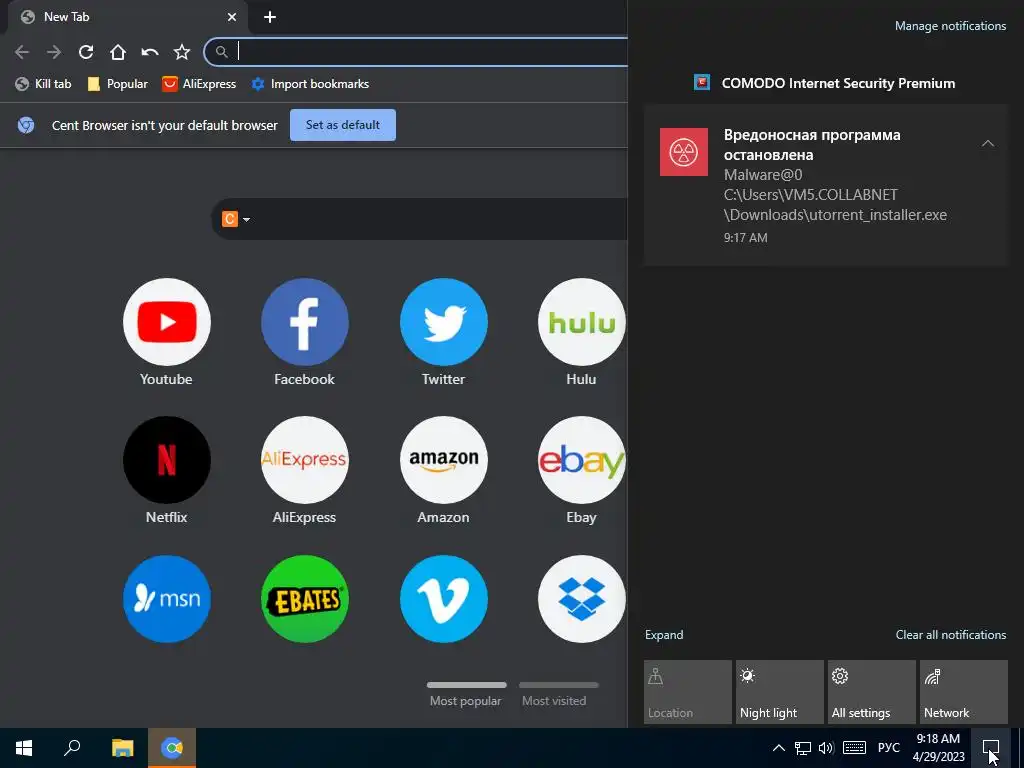Close the New Tab tab
This screenshot has height=768, width=1024.
point(232,17)
